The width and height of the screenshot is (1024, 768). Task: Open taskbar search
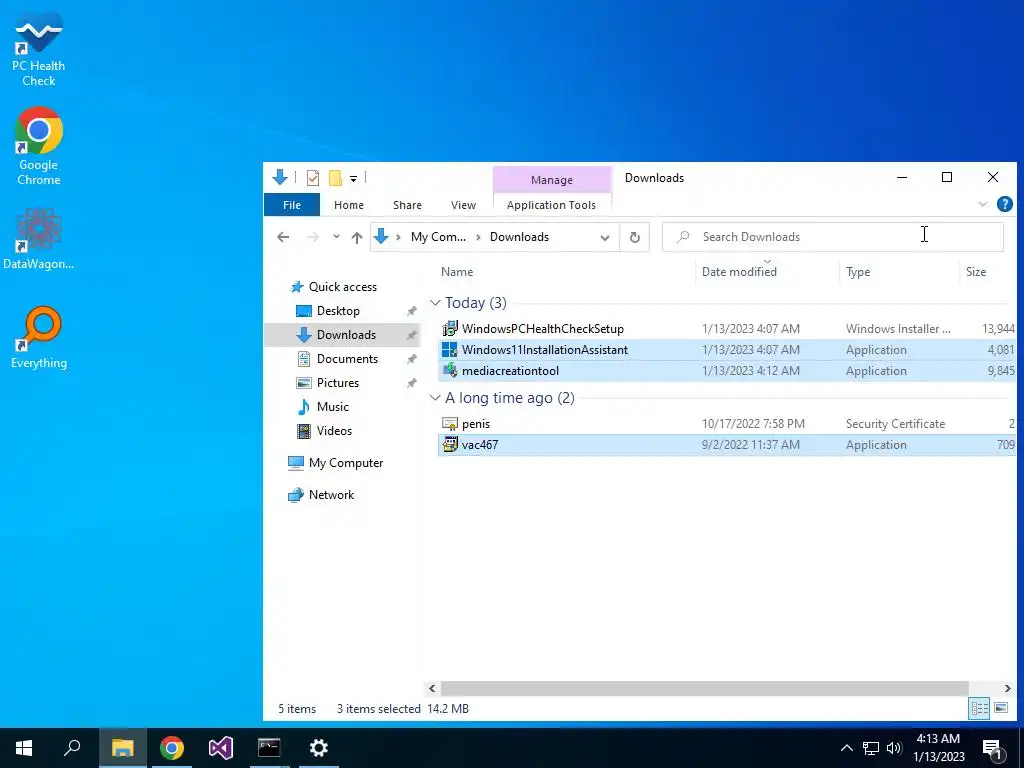72,748
